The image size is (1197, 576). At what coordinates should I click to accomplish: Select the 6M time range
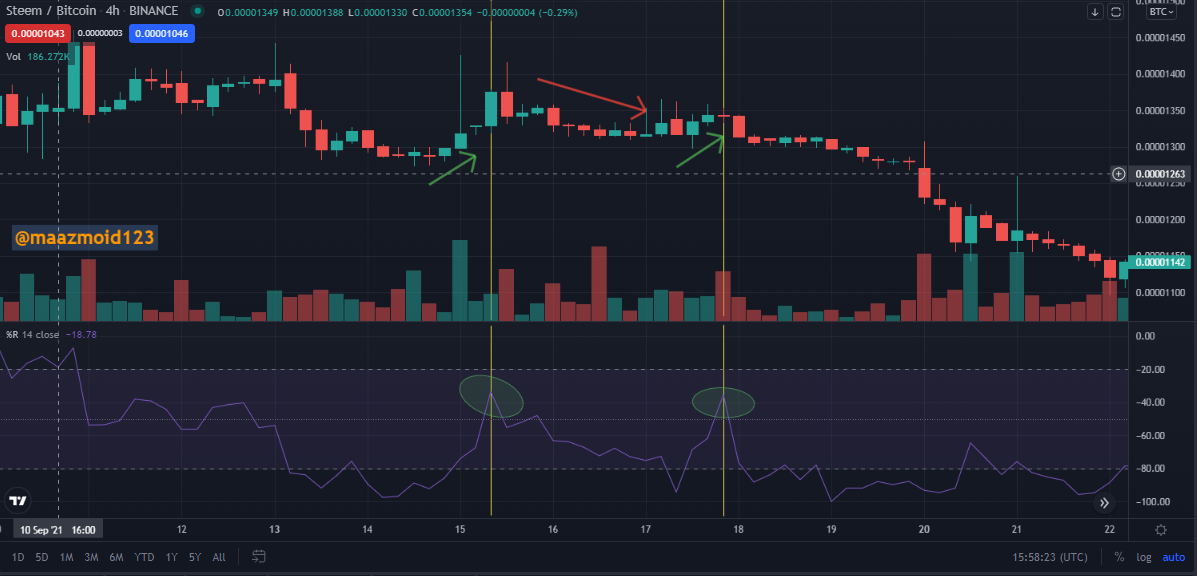[117, 557]
